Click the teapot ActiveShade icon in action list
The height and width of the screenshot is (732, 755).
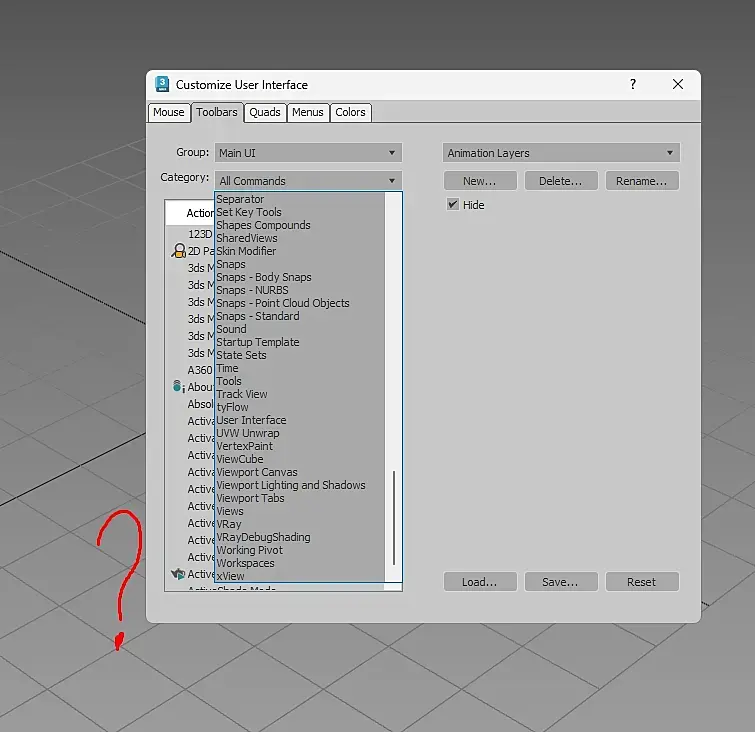click(x=178, y=574)
